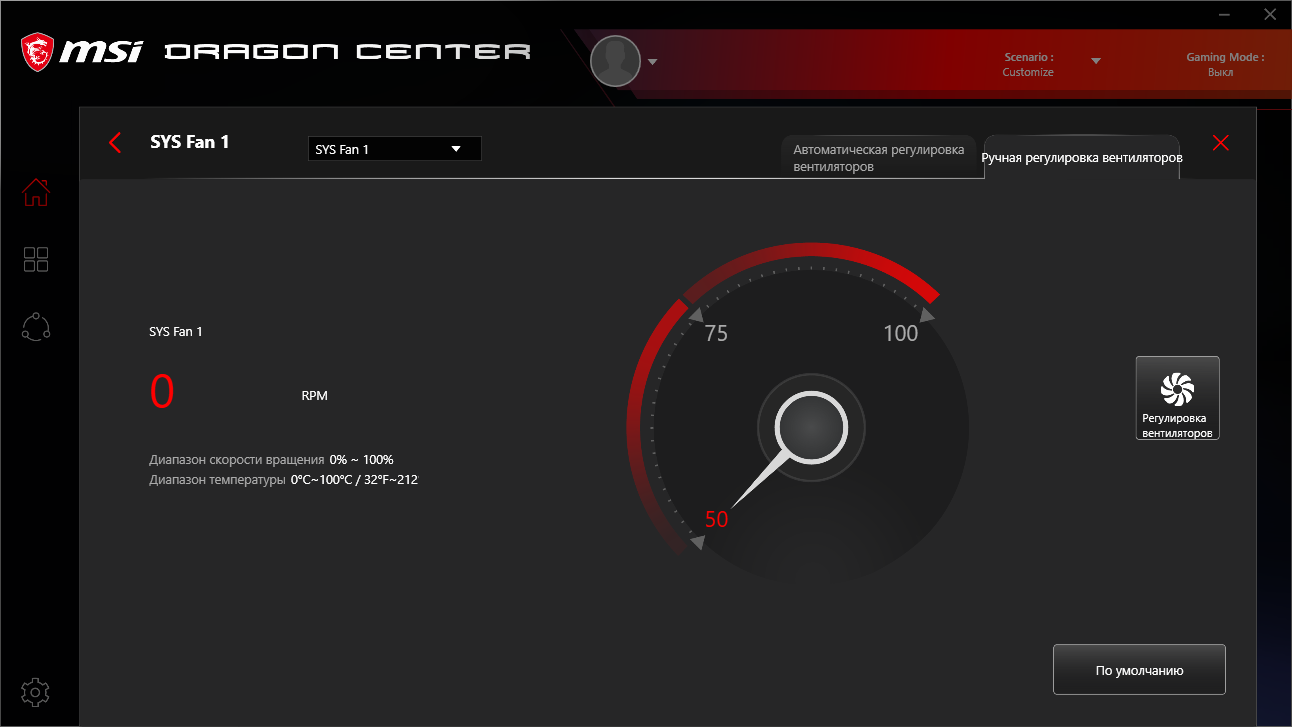
Task: Expand the user account dropdown arrow
Action: pyautogui.click(x=653, y=62)
